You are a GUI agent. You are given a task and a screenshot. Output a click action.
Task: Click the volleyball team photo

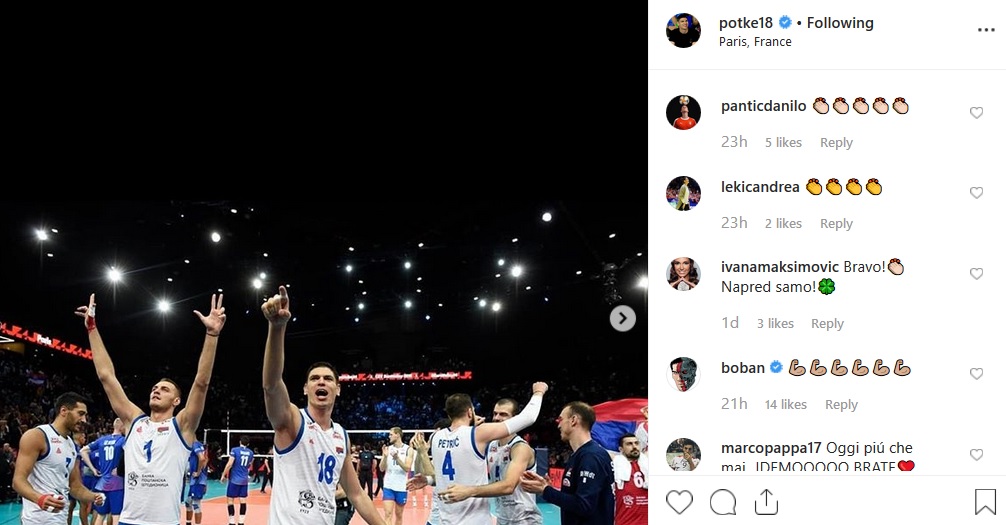click(324, 262)
